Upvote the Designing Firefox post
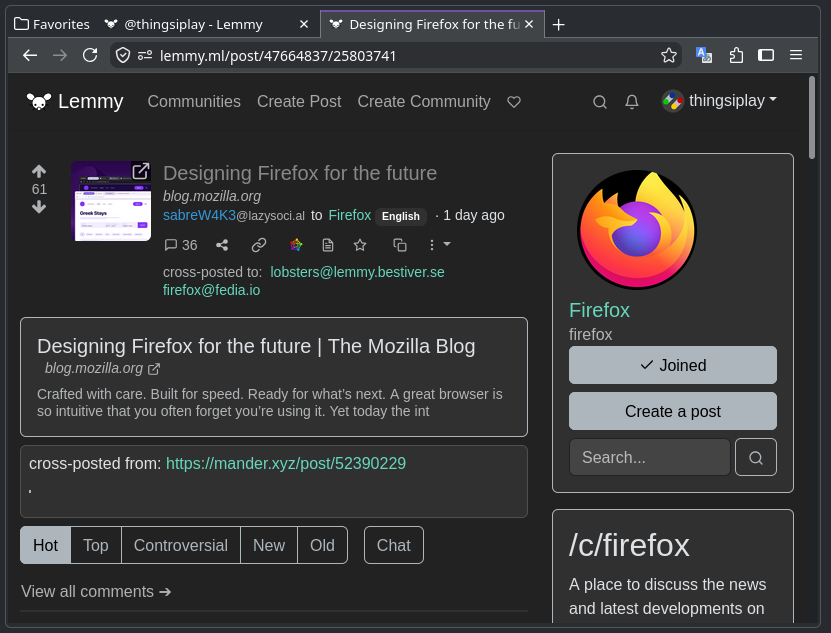Viewport: 831px width, 633px height. [39, 171]
